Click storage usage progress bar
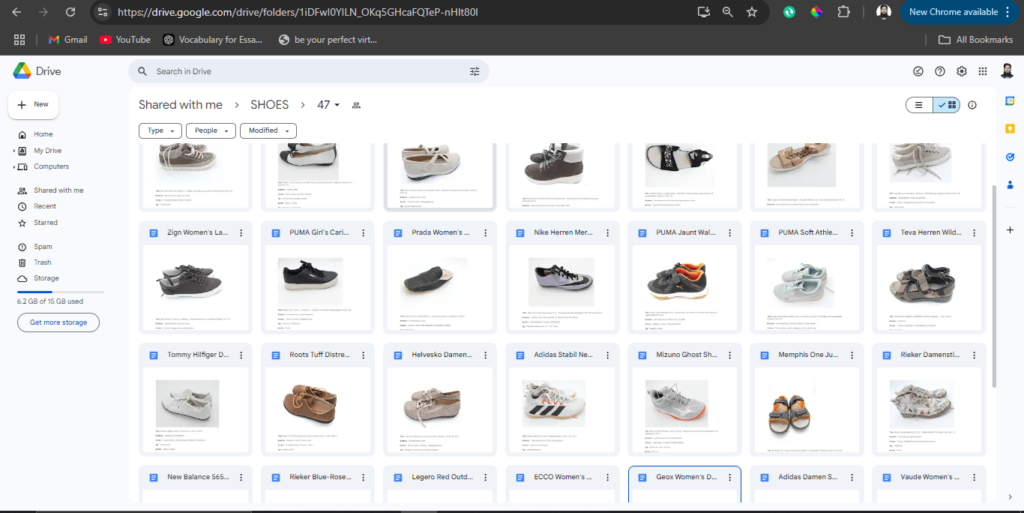 60,292
